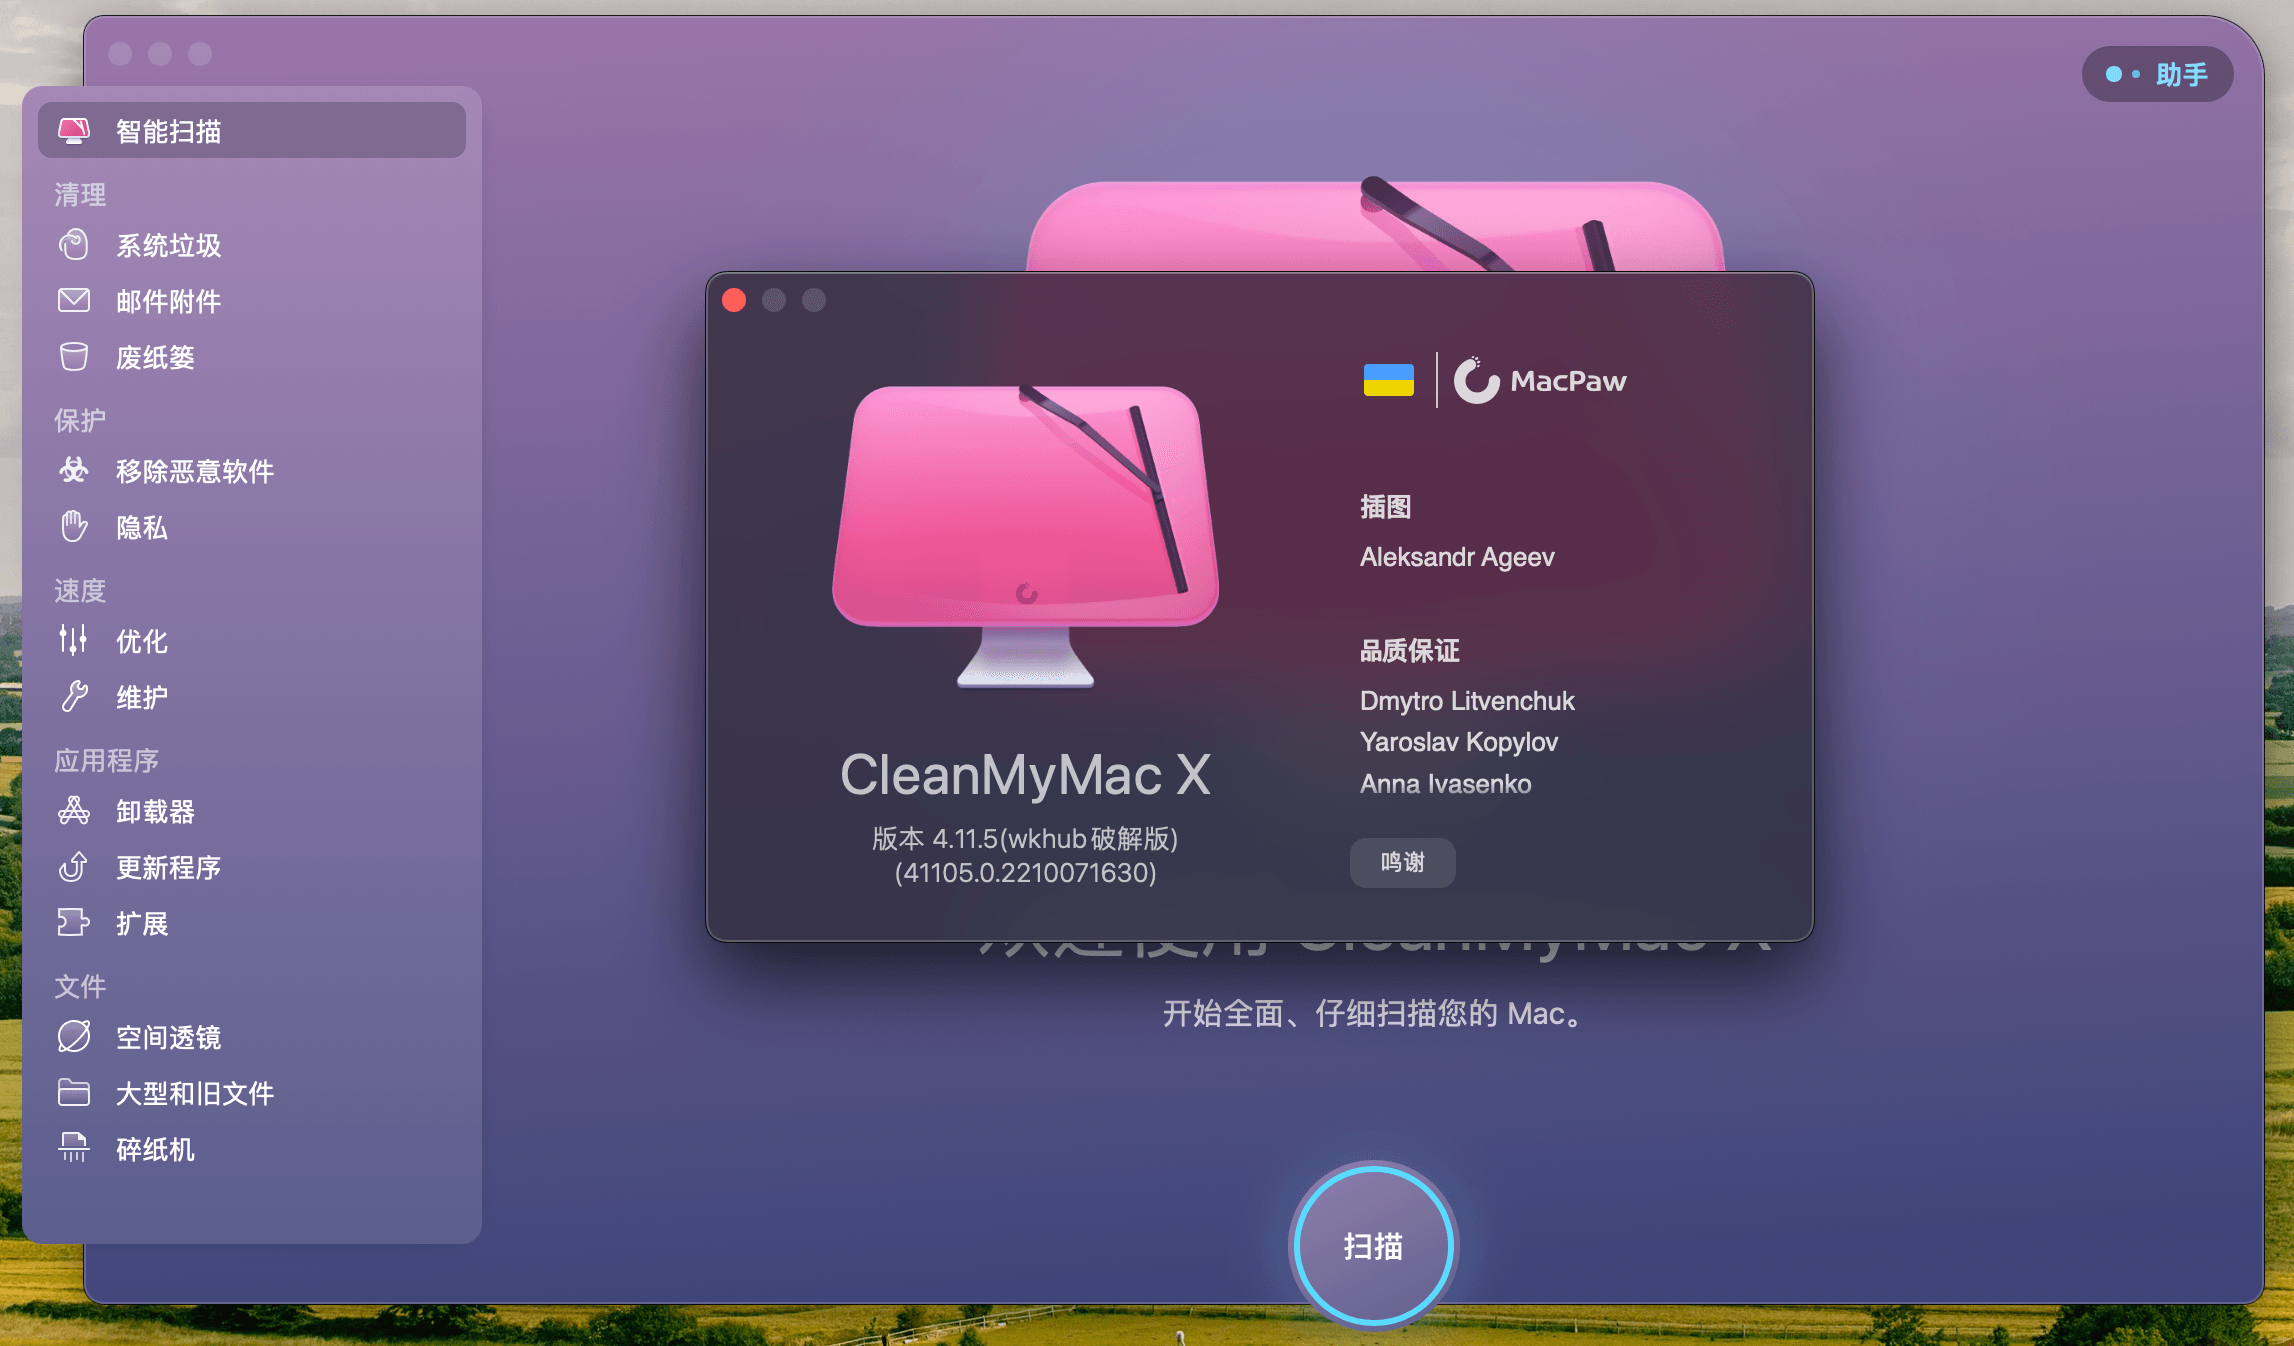Select 更新程序 in the sidebar

click(252, 867)
